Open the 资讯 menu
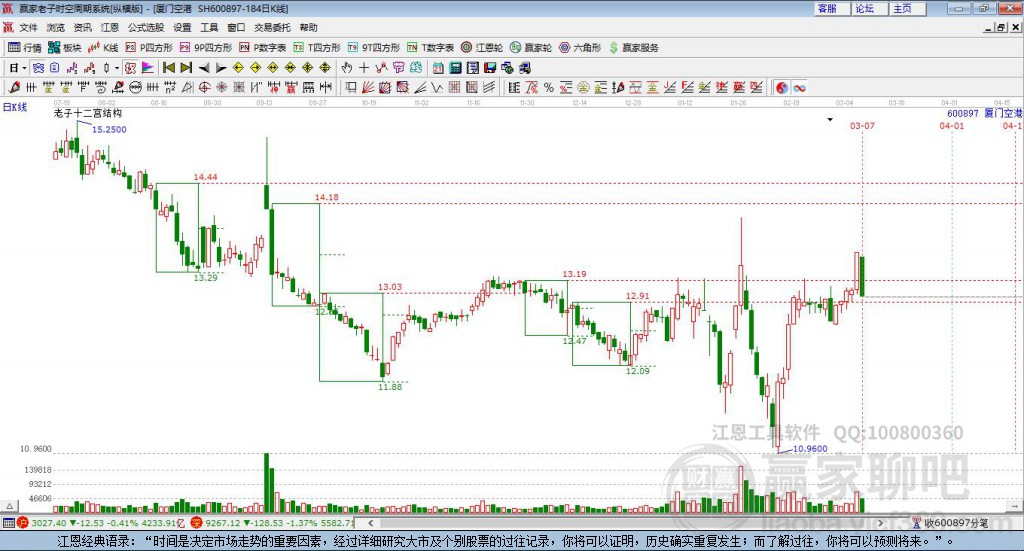Image resolution: width=1024 pixels, height=551 pixels. [x=82, y=27]
